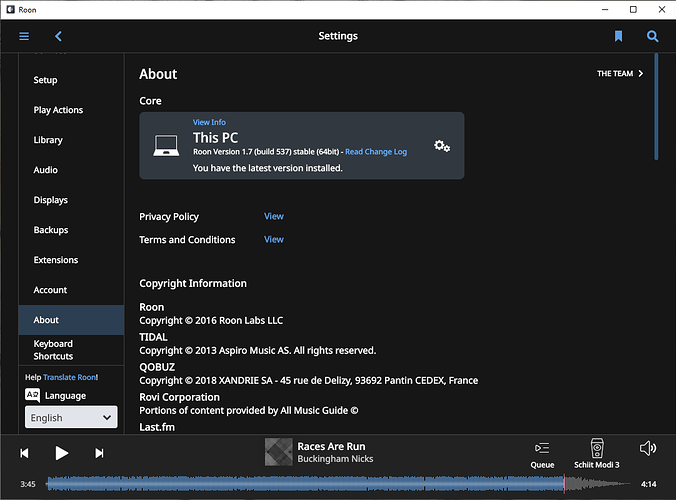676x500 pixels.
Task: Click the Races Are Run track title
Action: [x=331, y=447]
